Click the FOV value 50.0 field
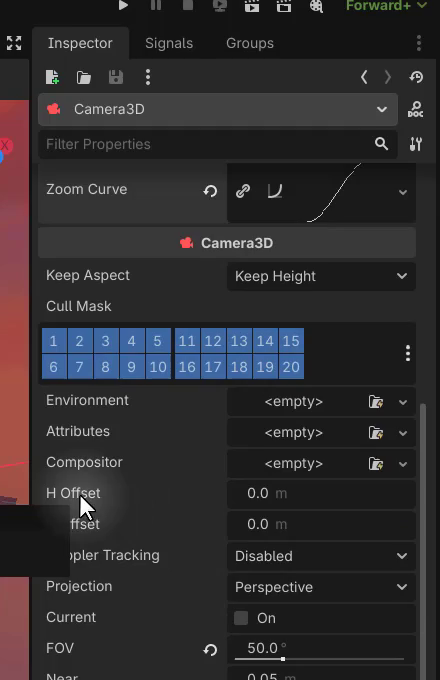This screenshot has height=680, width=440. pos(321,648)
